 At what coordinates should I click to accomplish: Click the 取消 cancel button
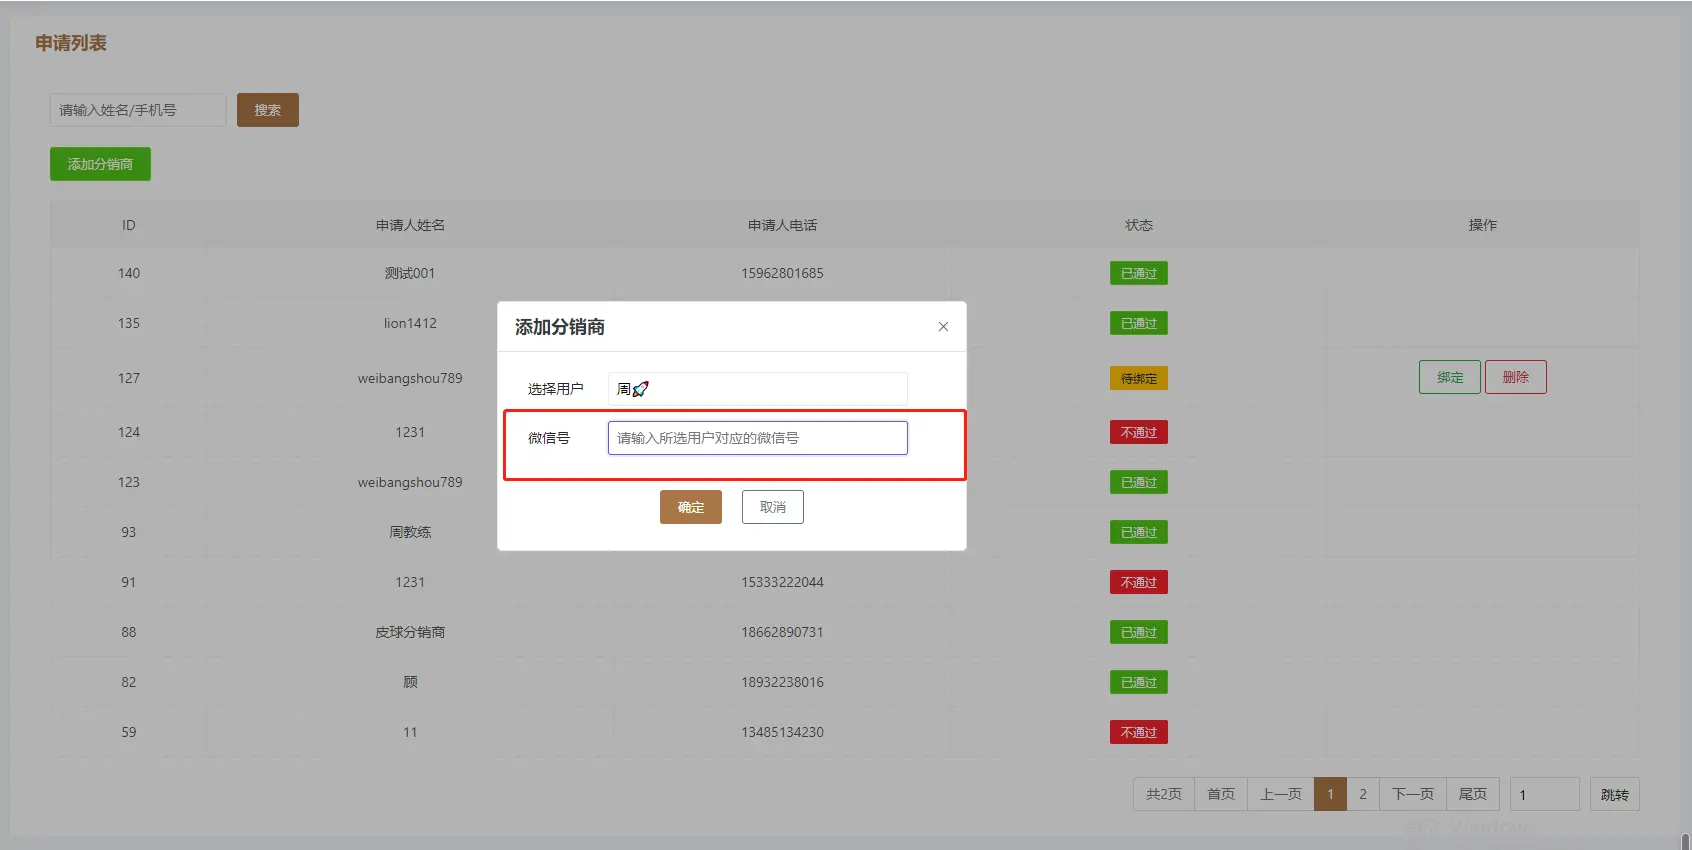(x=772, y=507)
